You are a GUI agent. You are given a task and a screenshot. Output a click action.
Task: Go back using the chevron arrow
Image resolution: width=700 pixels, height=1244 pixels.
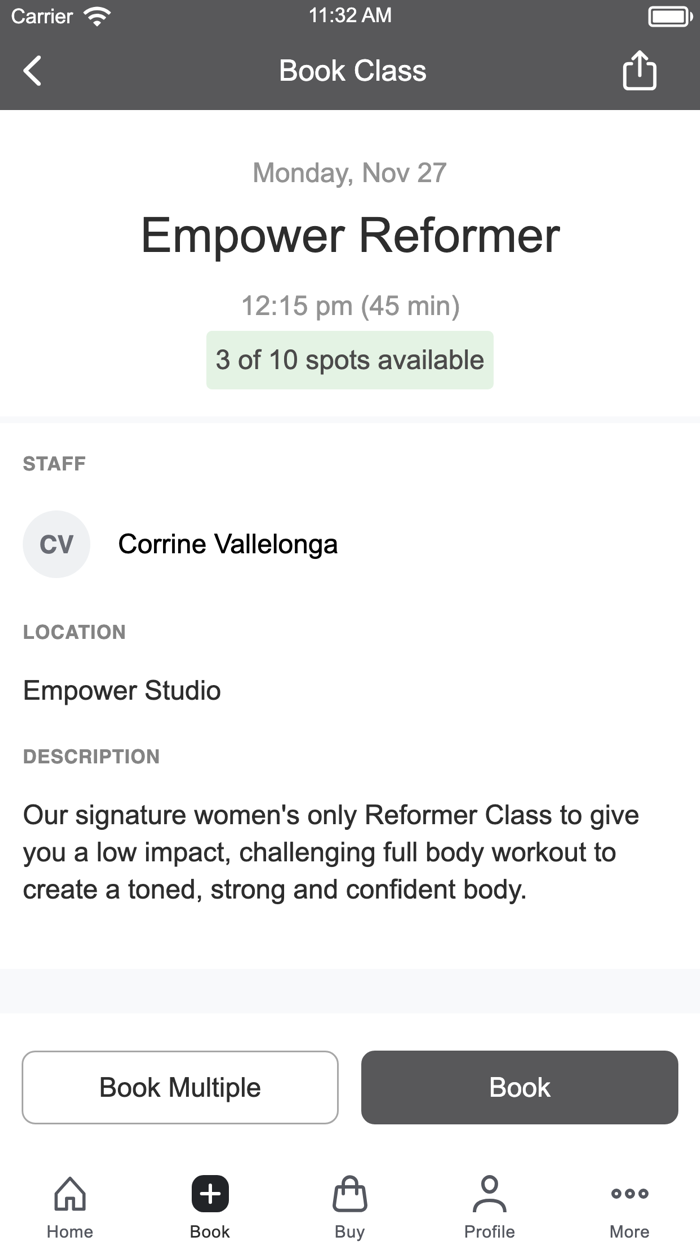click(30, 70)
